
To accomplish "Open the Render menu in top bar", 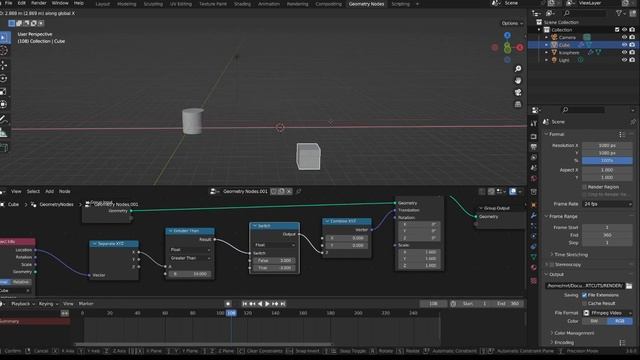I will (39, 3).
